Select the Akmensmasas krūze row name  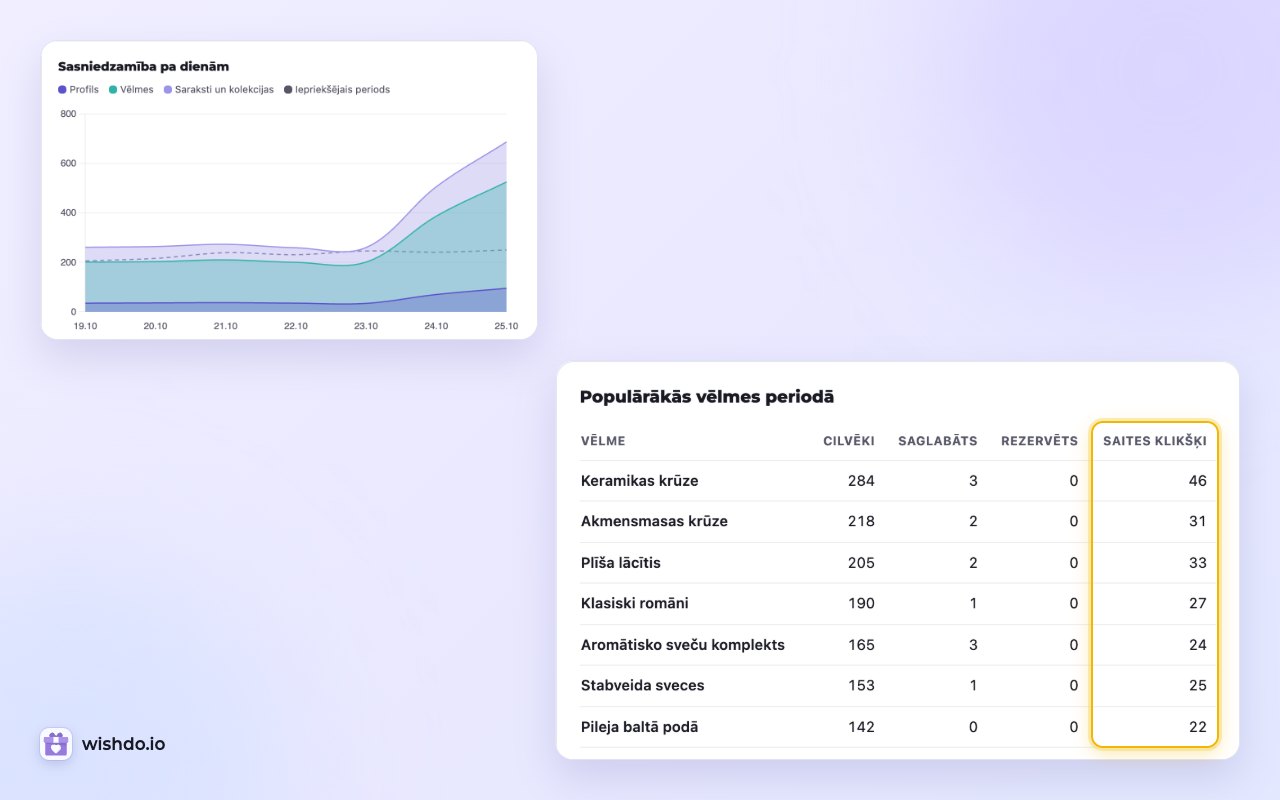(654, 521)
